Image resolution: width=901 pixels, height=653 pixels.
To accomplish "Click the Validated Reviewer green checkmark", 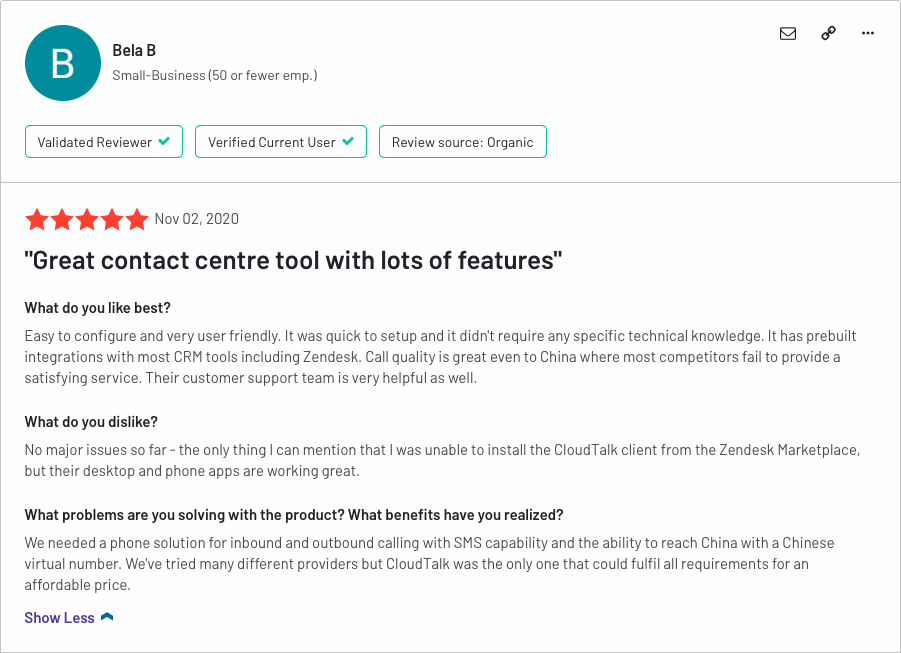I will pyautogui.click(x=164, y=141).
